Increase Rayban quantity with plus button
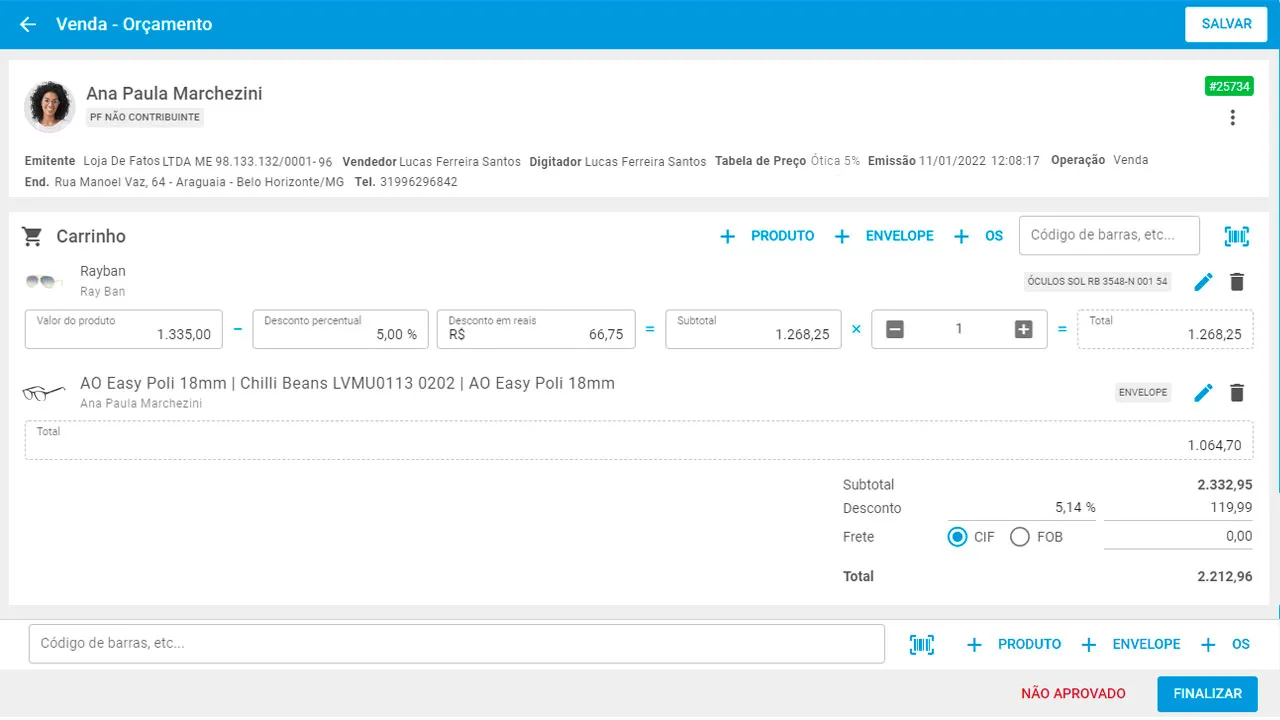Screen dimensions: 1280x720 point(1023,329)
